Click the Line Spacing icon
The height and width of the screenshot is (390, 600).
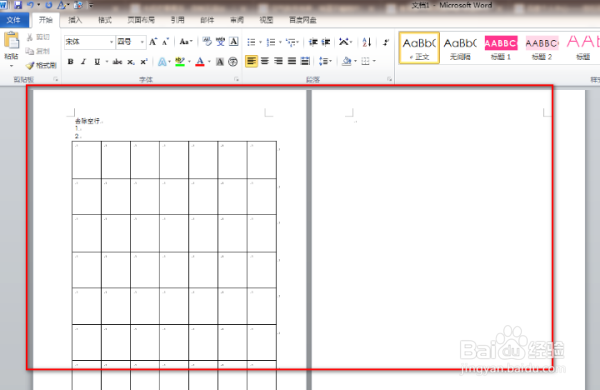tap(323, 61)
